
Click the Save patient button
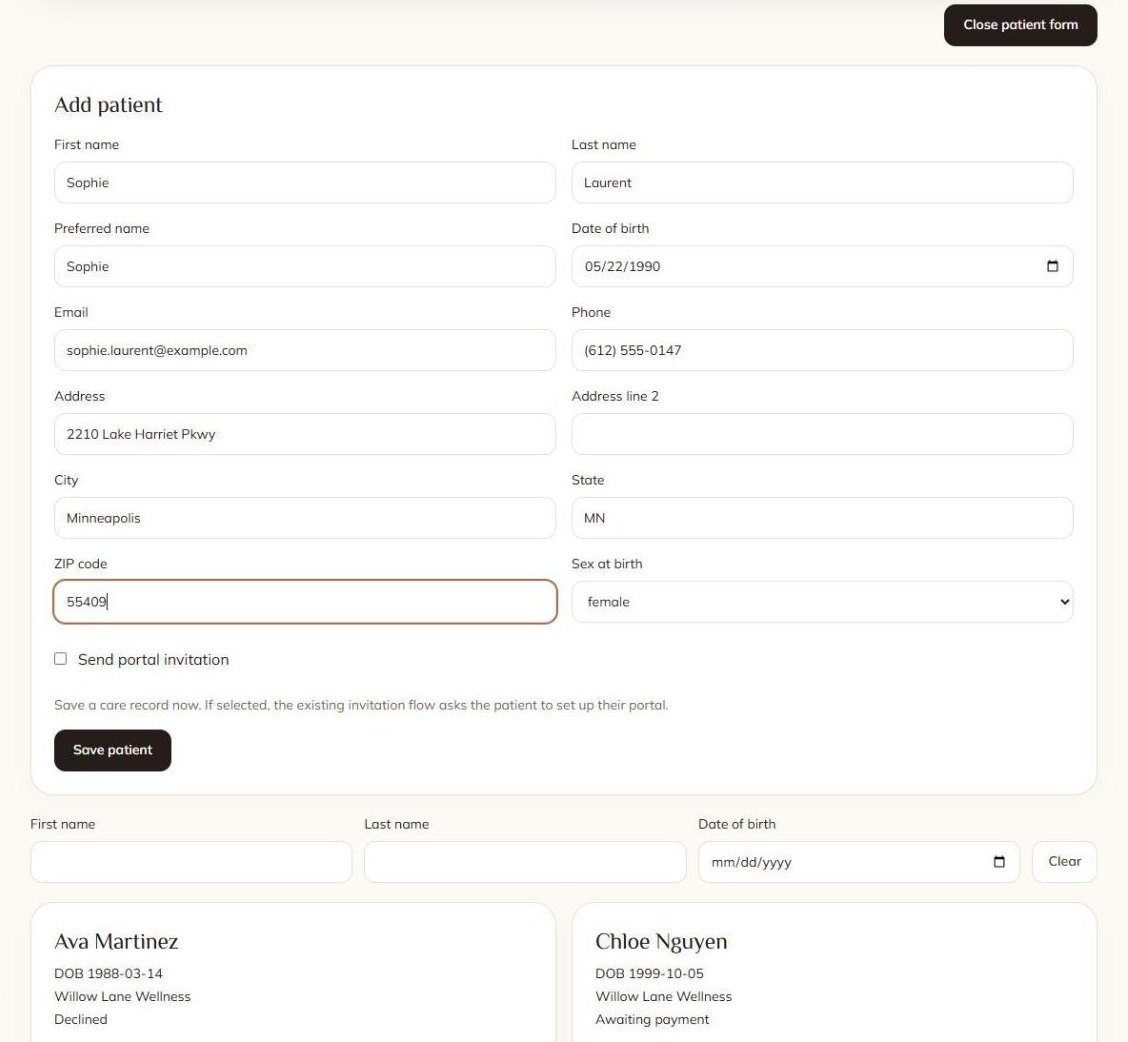click(x=112, y=750)
